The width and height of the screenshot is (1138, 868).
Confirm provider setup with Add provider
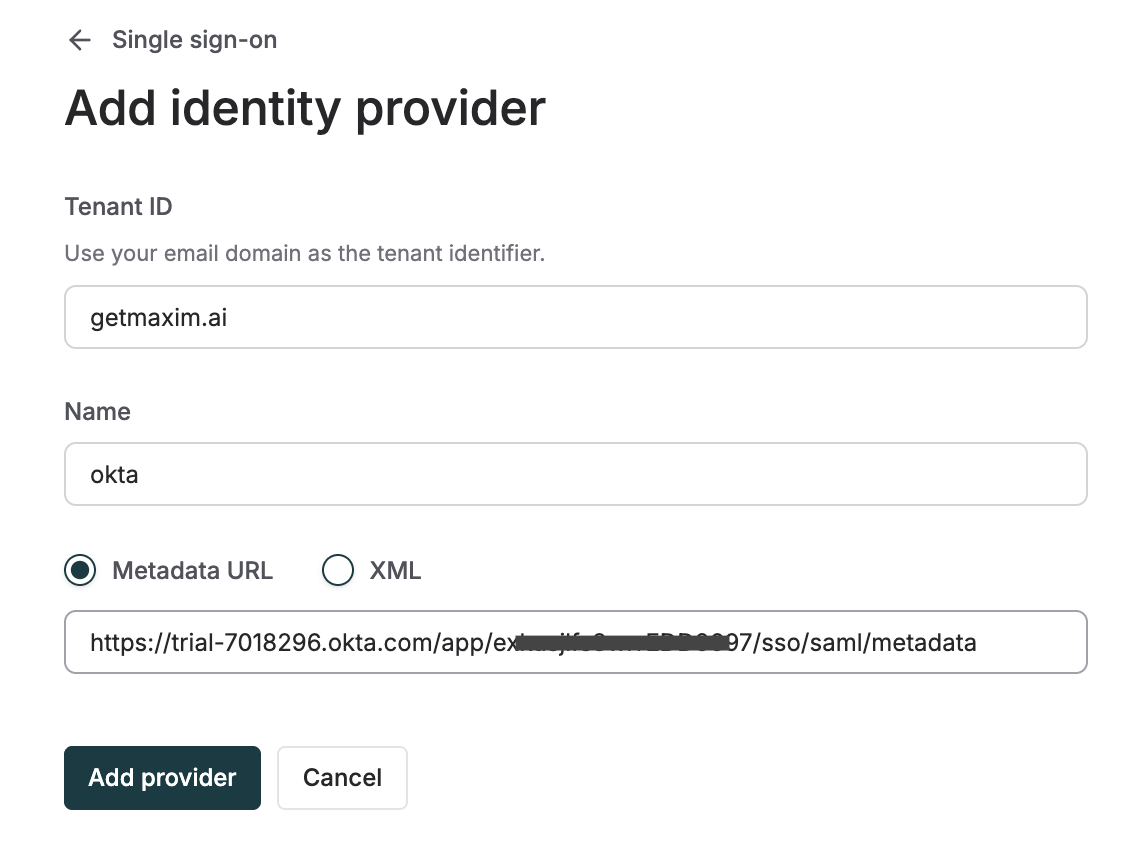tap(162, 777)
